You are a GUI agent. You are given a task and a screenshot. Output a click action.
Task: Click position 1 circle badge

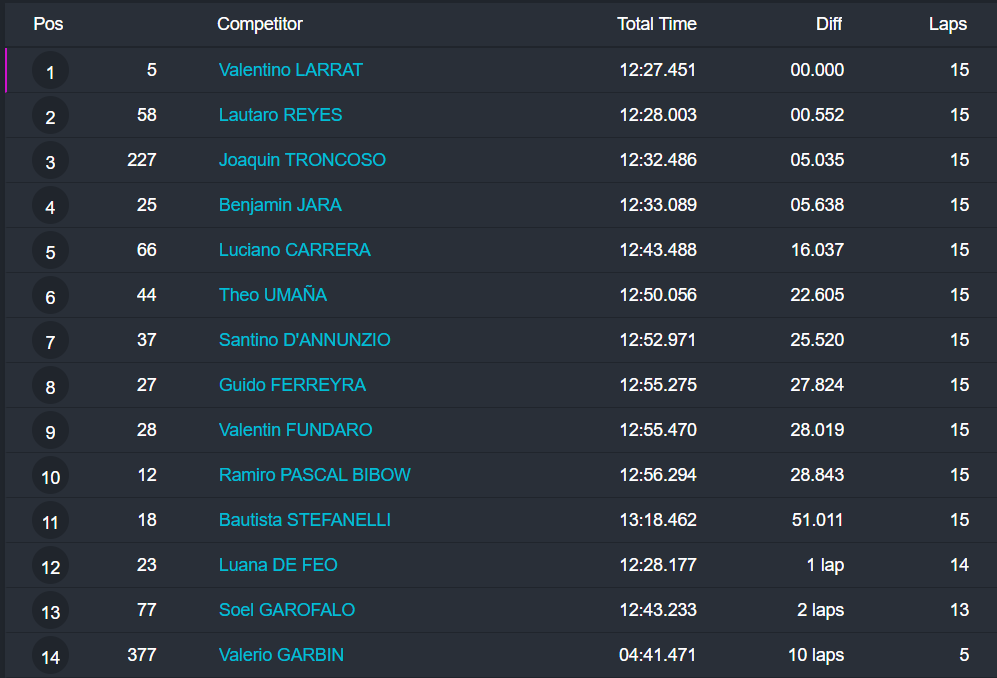coord(50,71)
